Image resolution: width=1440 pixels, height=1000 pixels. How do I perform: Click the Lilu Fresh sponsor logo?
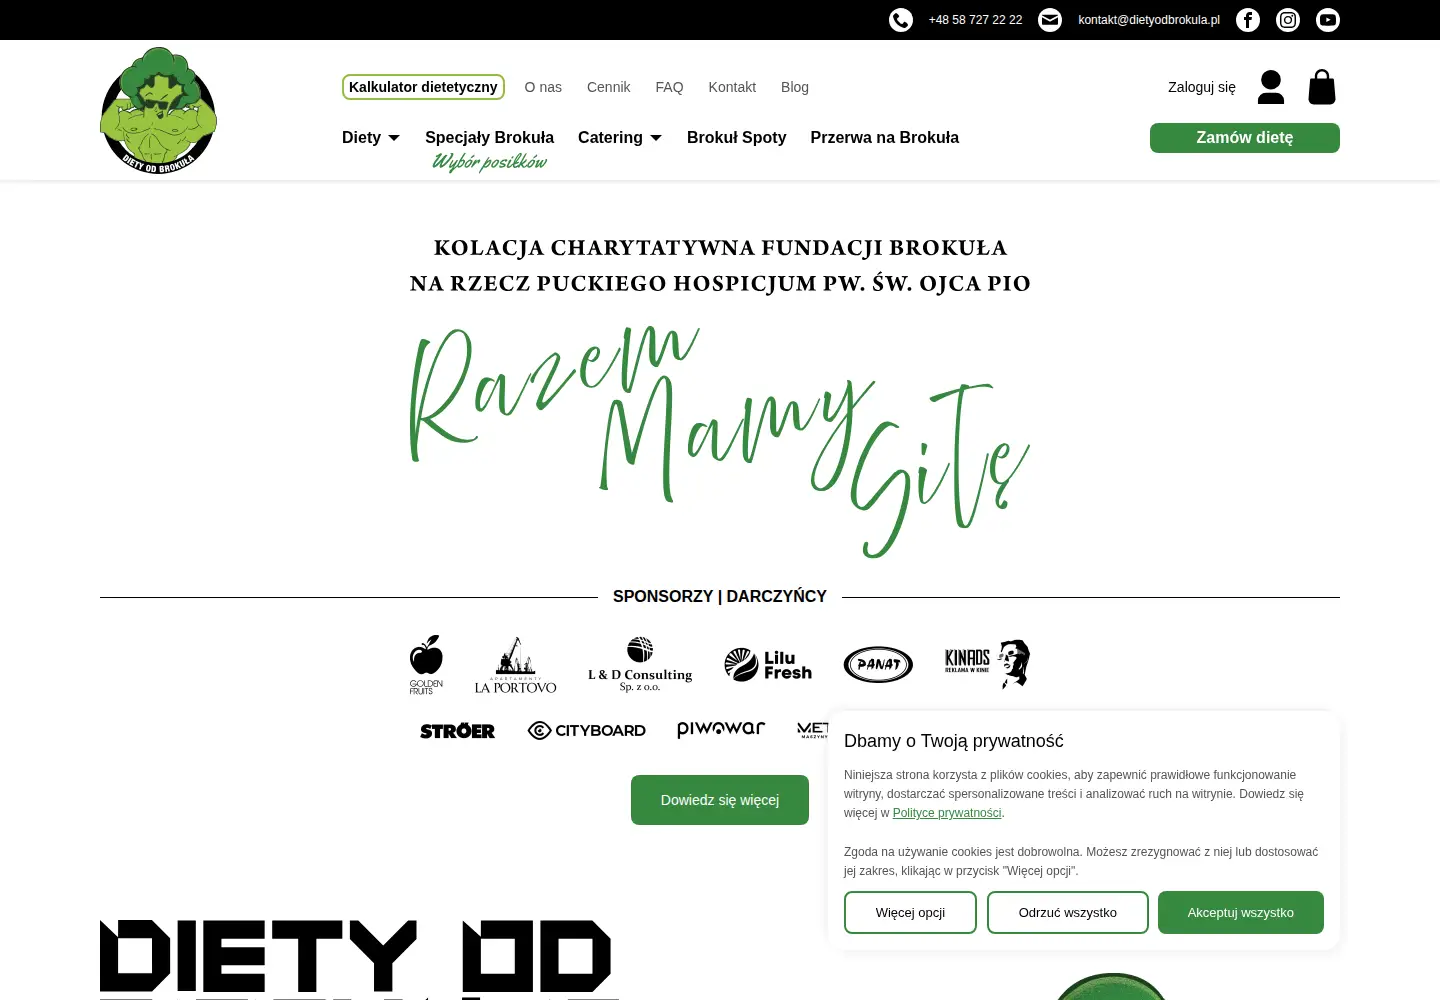(768, 665)
